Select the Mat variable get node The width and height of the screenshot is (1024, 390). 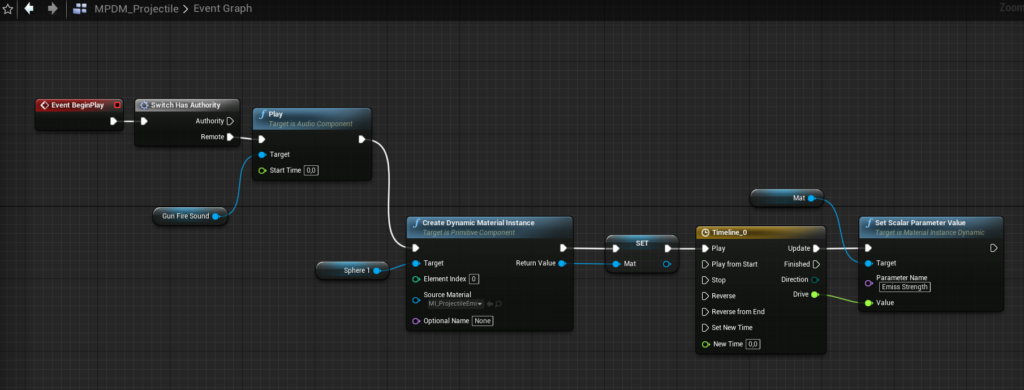coord(786,198)
